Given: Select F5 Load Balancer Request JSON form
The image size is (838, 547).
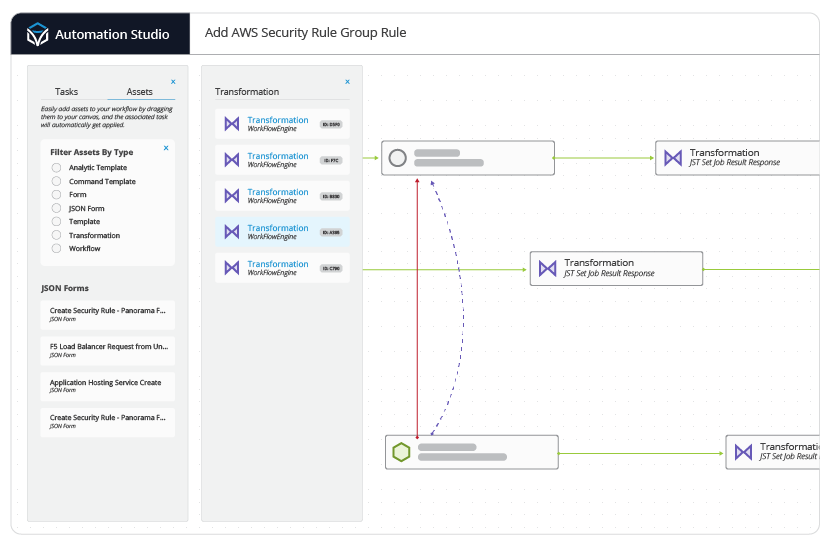Looking at the screenshot, I should [108, 350].
